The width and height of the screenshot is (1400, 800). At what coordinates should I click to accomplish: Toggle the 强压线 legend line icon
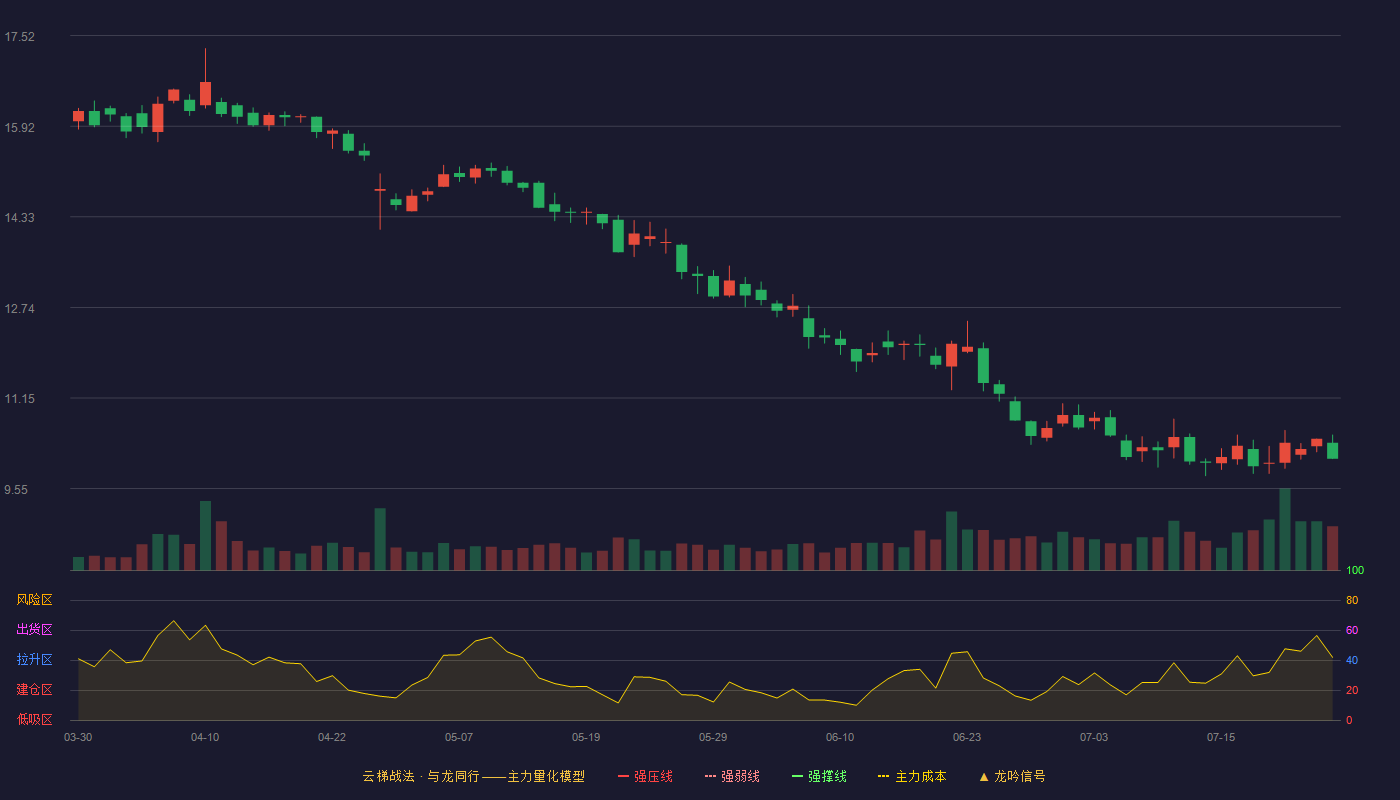623,776
